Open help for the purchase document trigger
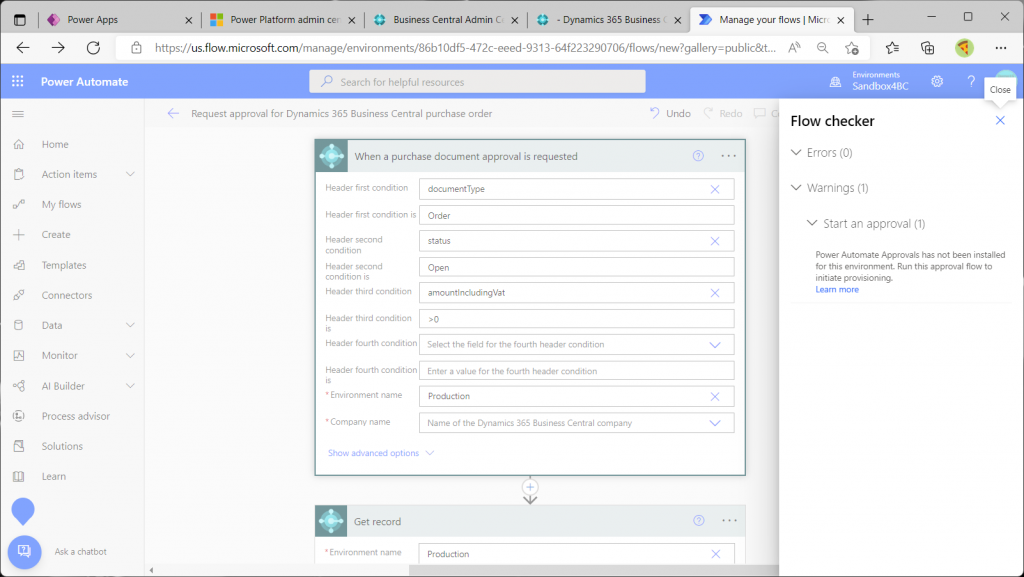 tap(698, 156)
